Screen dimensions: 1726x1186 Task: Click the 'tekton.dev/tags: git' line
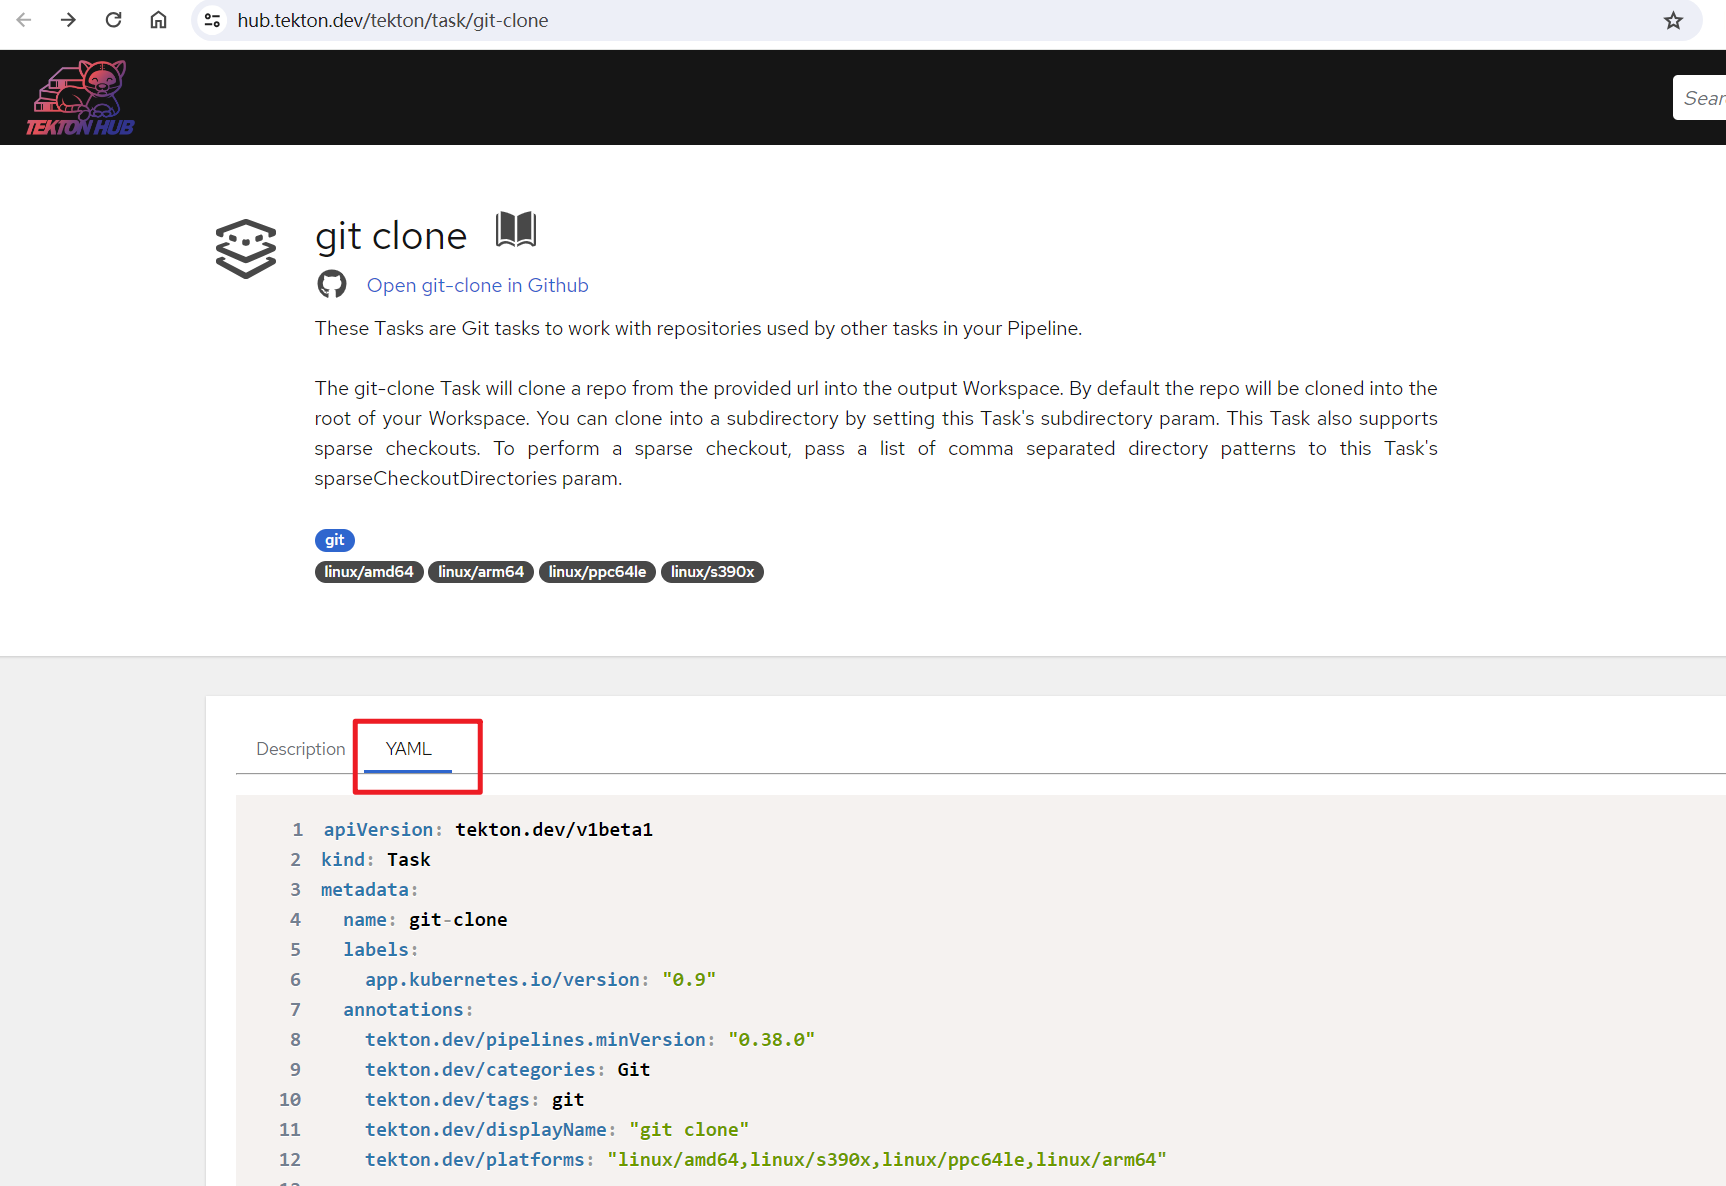pyautogui.click(x=474, y=1099)
